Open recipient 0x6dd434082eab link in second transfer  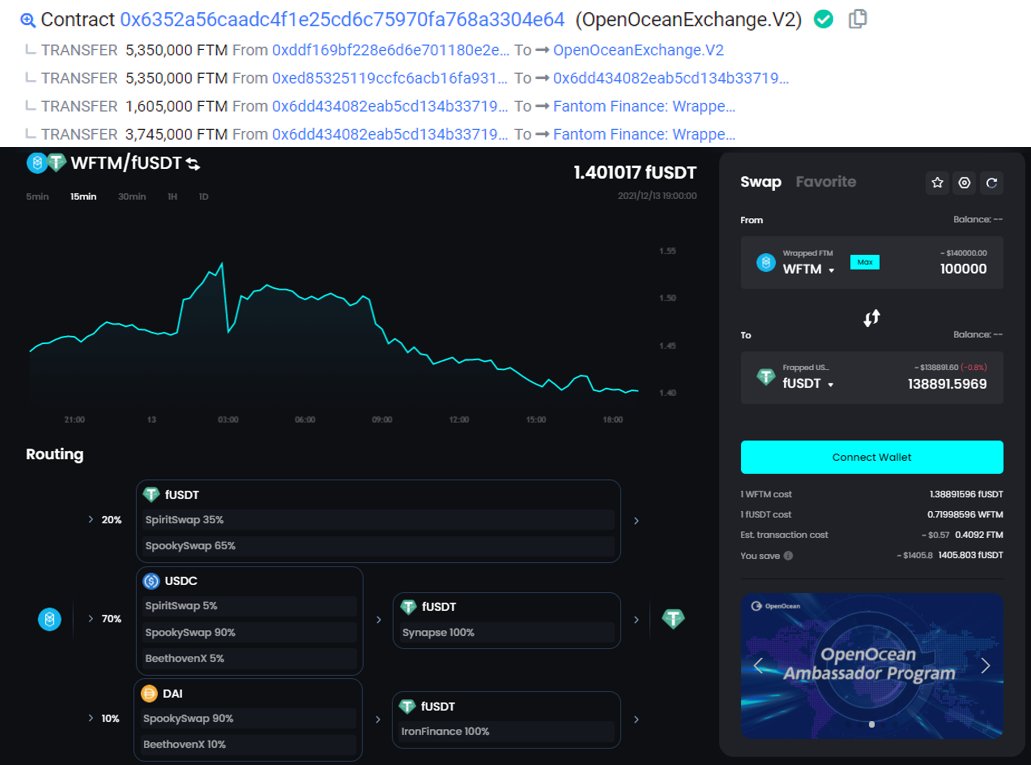point(671,78)
